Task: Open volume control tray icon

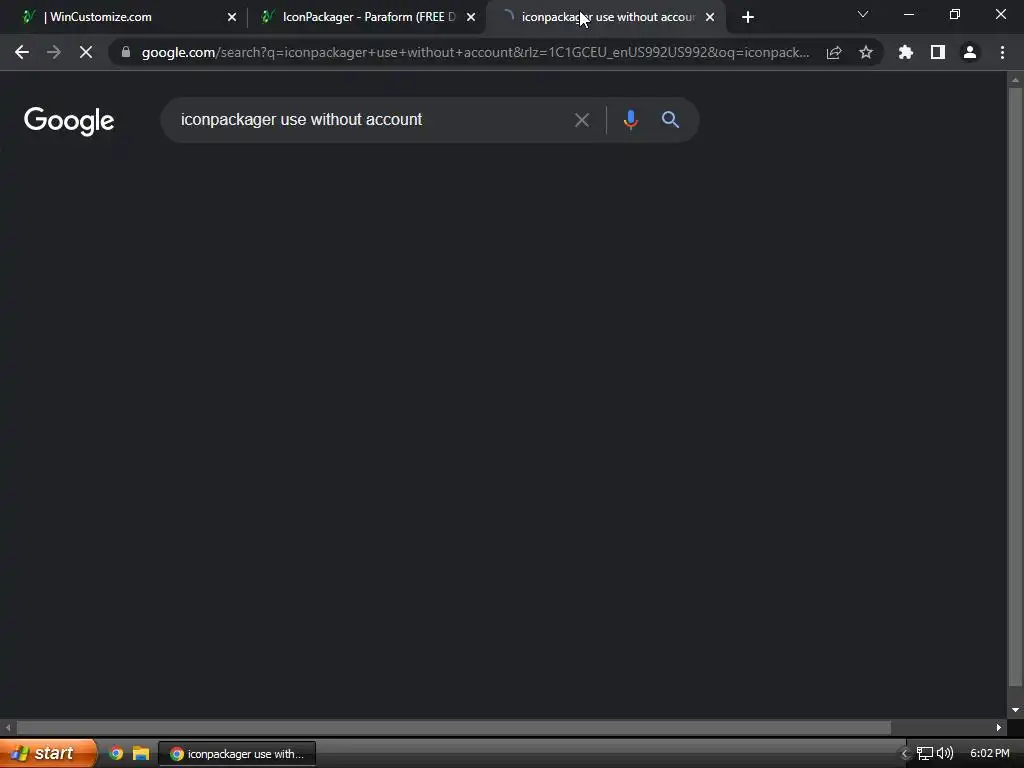Action: [944, 754]
